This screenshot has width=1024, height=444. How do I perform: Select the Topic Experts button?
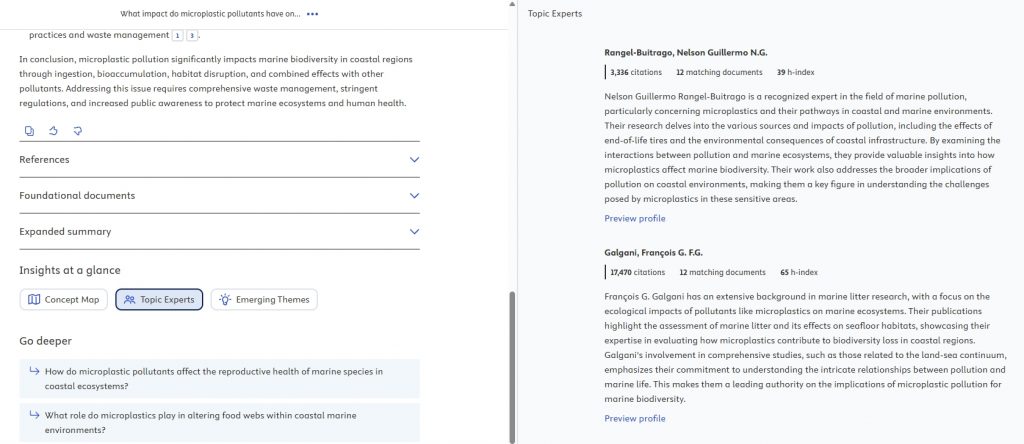159,299
